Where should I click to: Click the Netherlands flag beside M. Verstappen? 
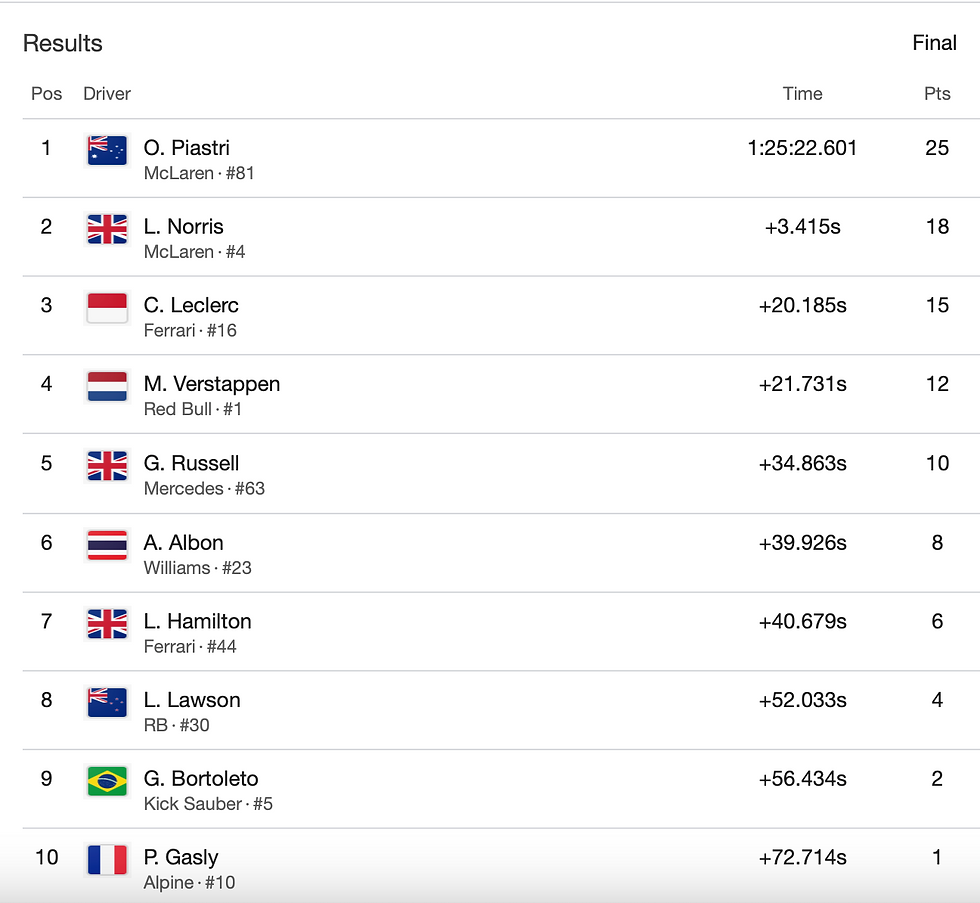click(107, 387)
